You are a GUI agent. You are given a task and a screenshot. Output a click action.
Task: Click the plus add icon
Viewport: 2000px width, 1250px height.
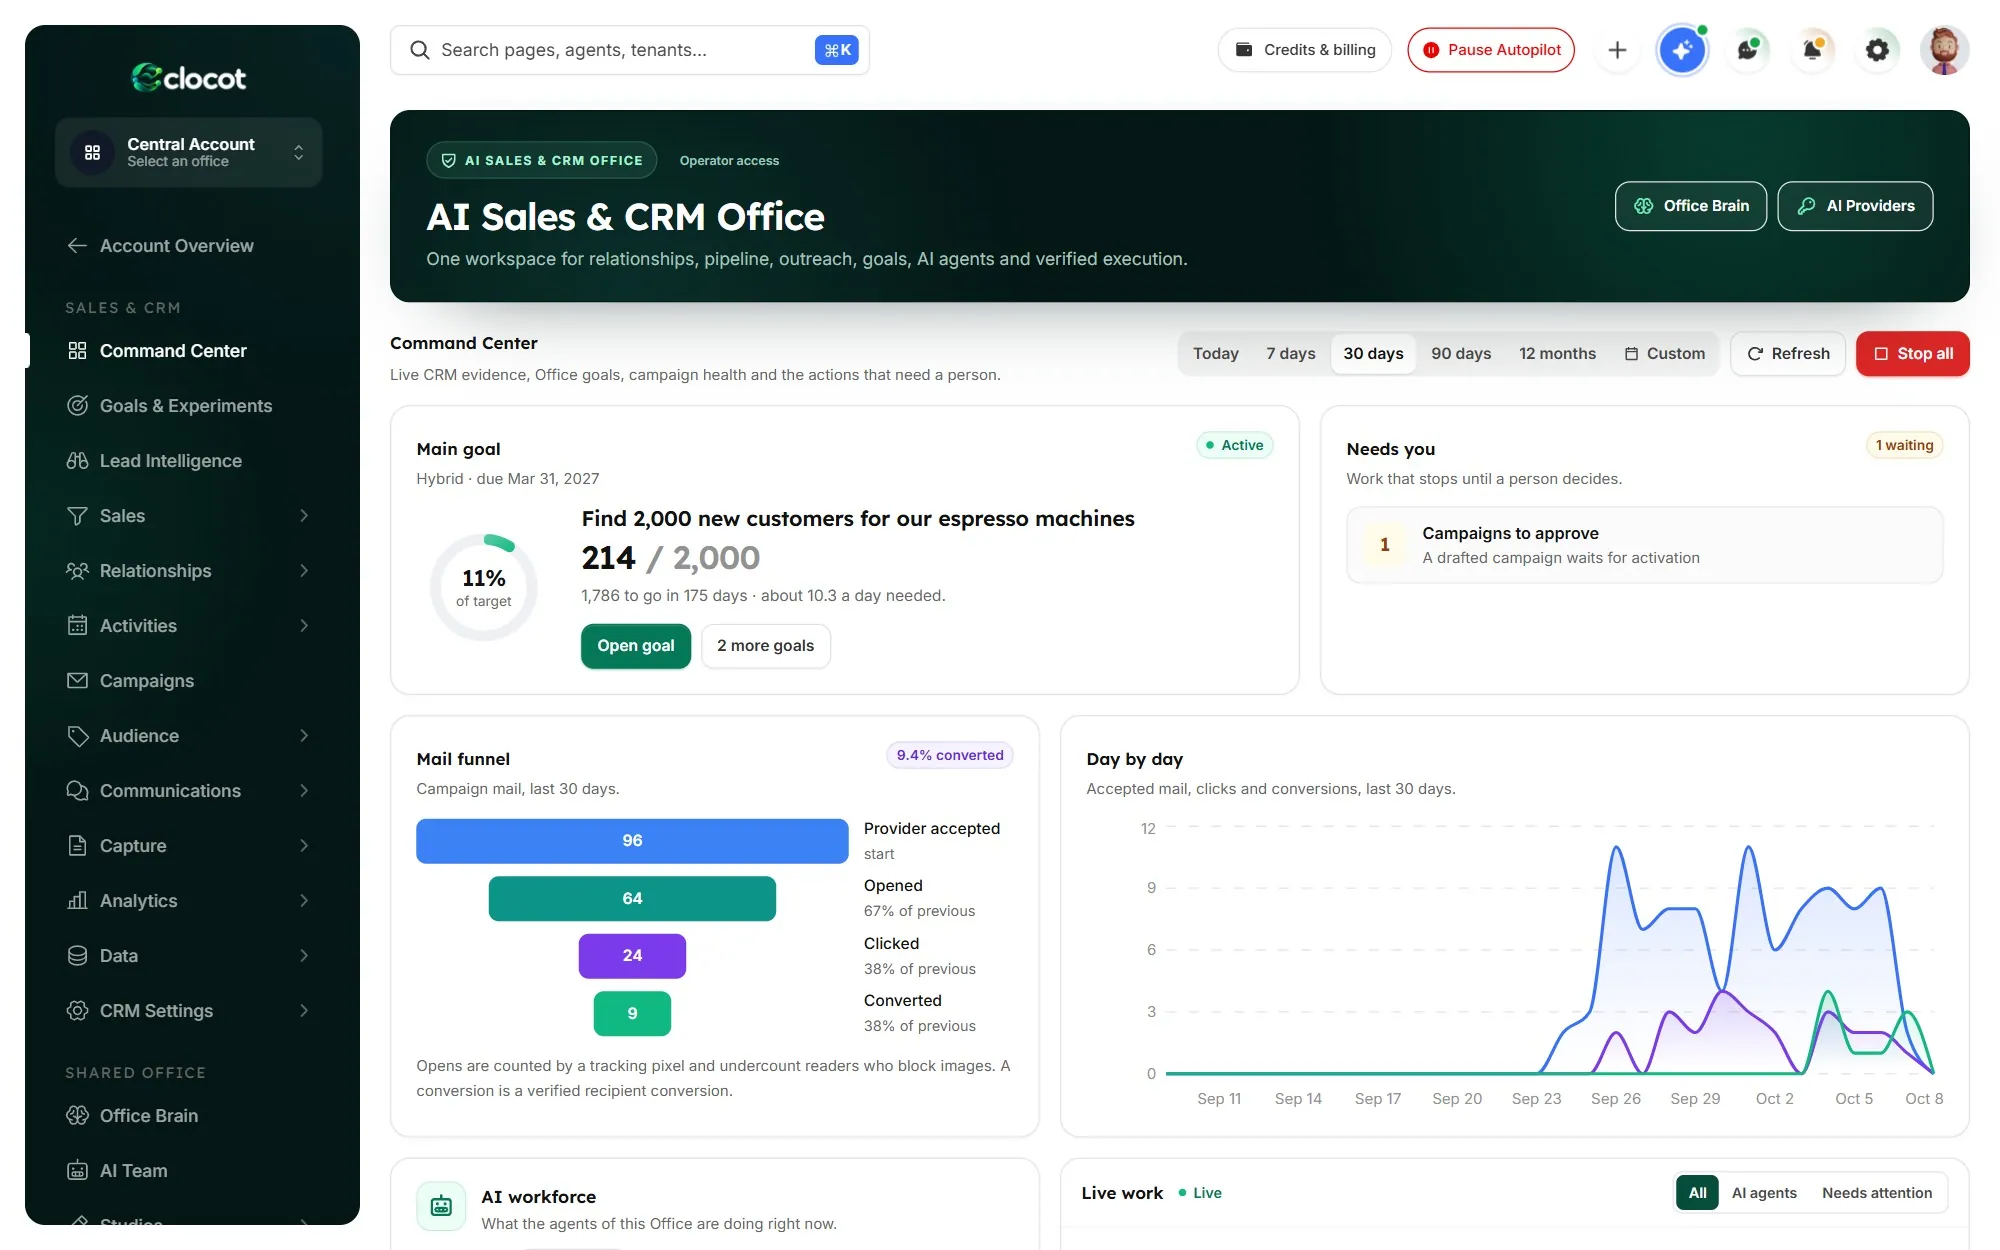(x=1617, y=50)
